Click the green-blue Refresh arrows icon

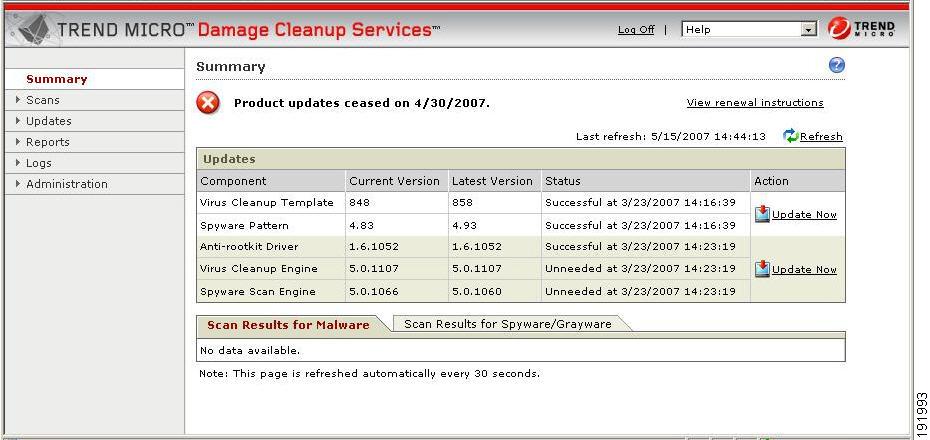click(x=791, y=136)
